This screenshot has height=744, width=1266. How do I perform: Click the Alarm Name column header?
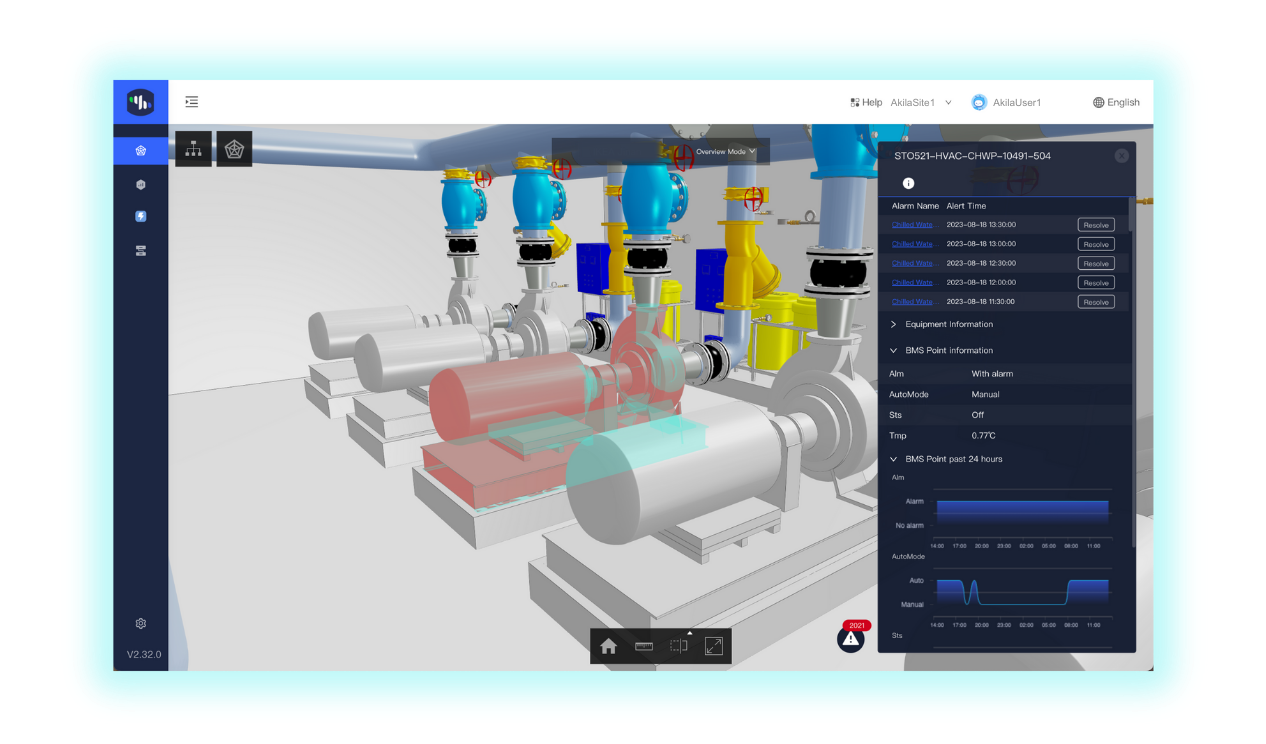click(915, 206)
